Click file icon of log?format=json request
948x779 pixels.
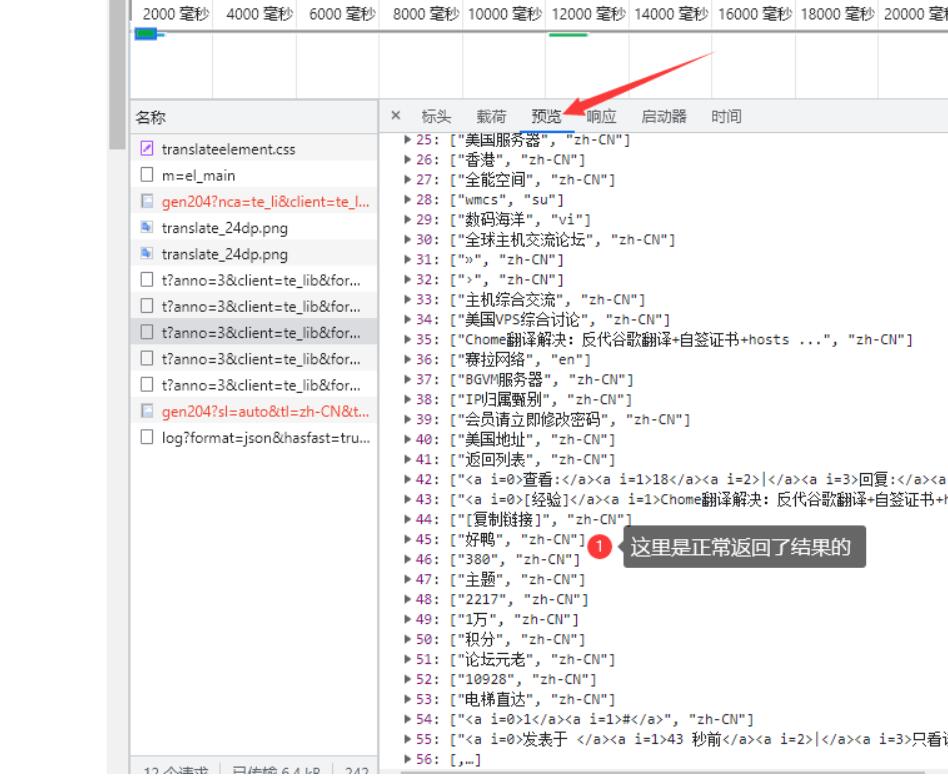[146, 437]
